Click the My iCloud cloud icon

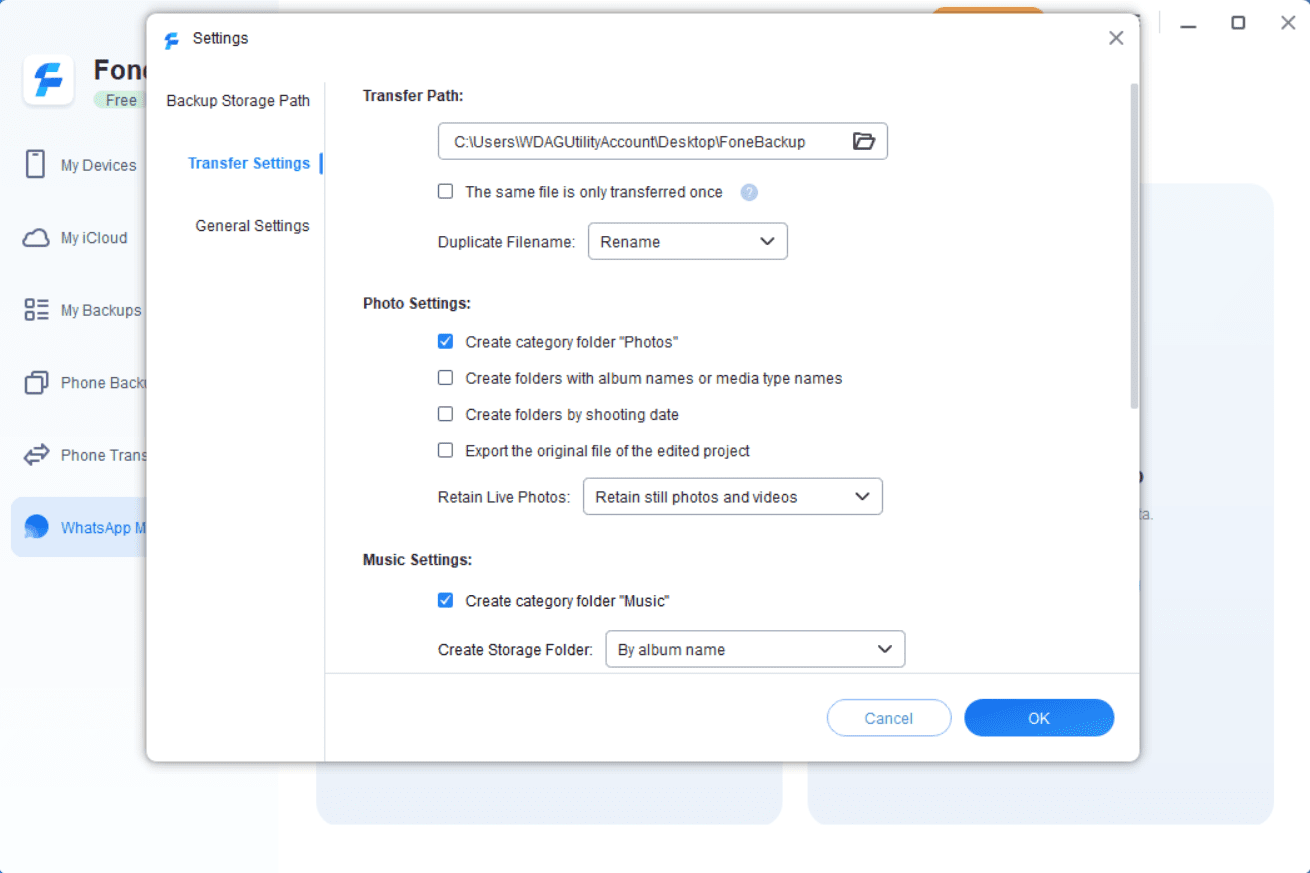tap(36, 238)
